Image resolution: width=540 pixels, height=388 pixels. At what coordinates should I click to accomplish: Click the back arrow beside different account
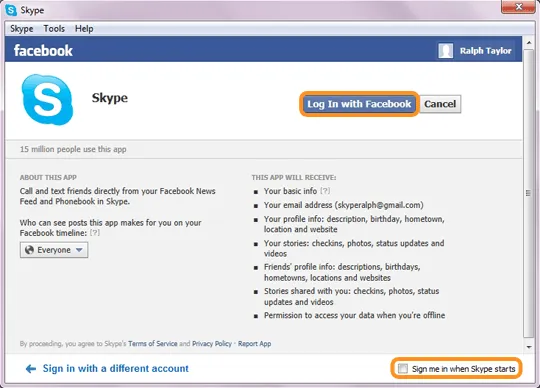click(31, 369)
